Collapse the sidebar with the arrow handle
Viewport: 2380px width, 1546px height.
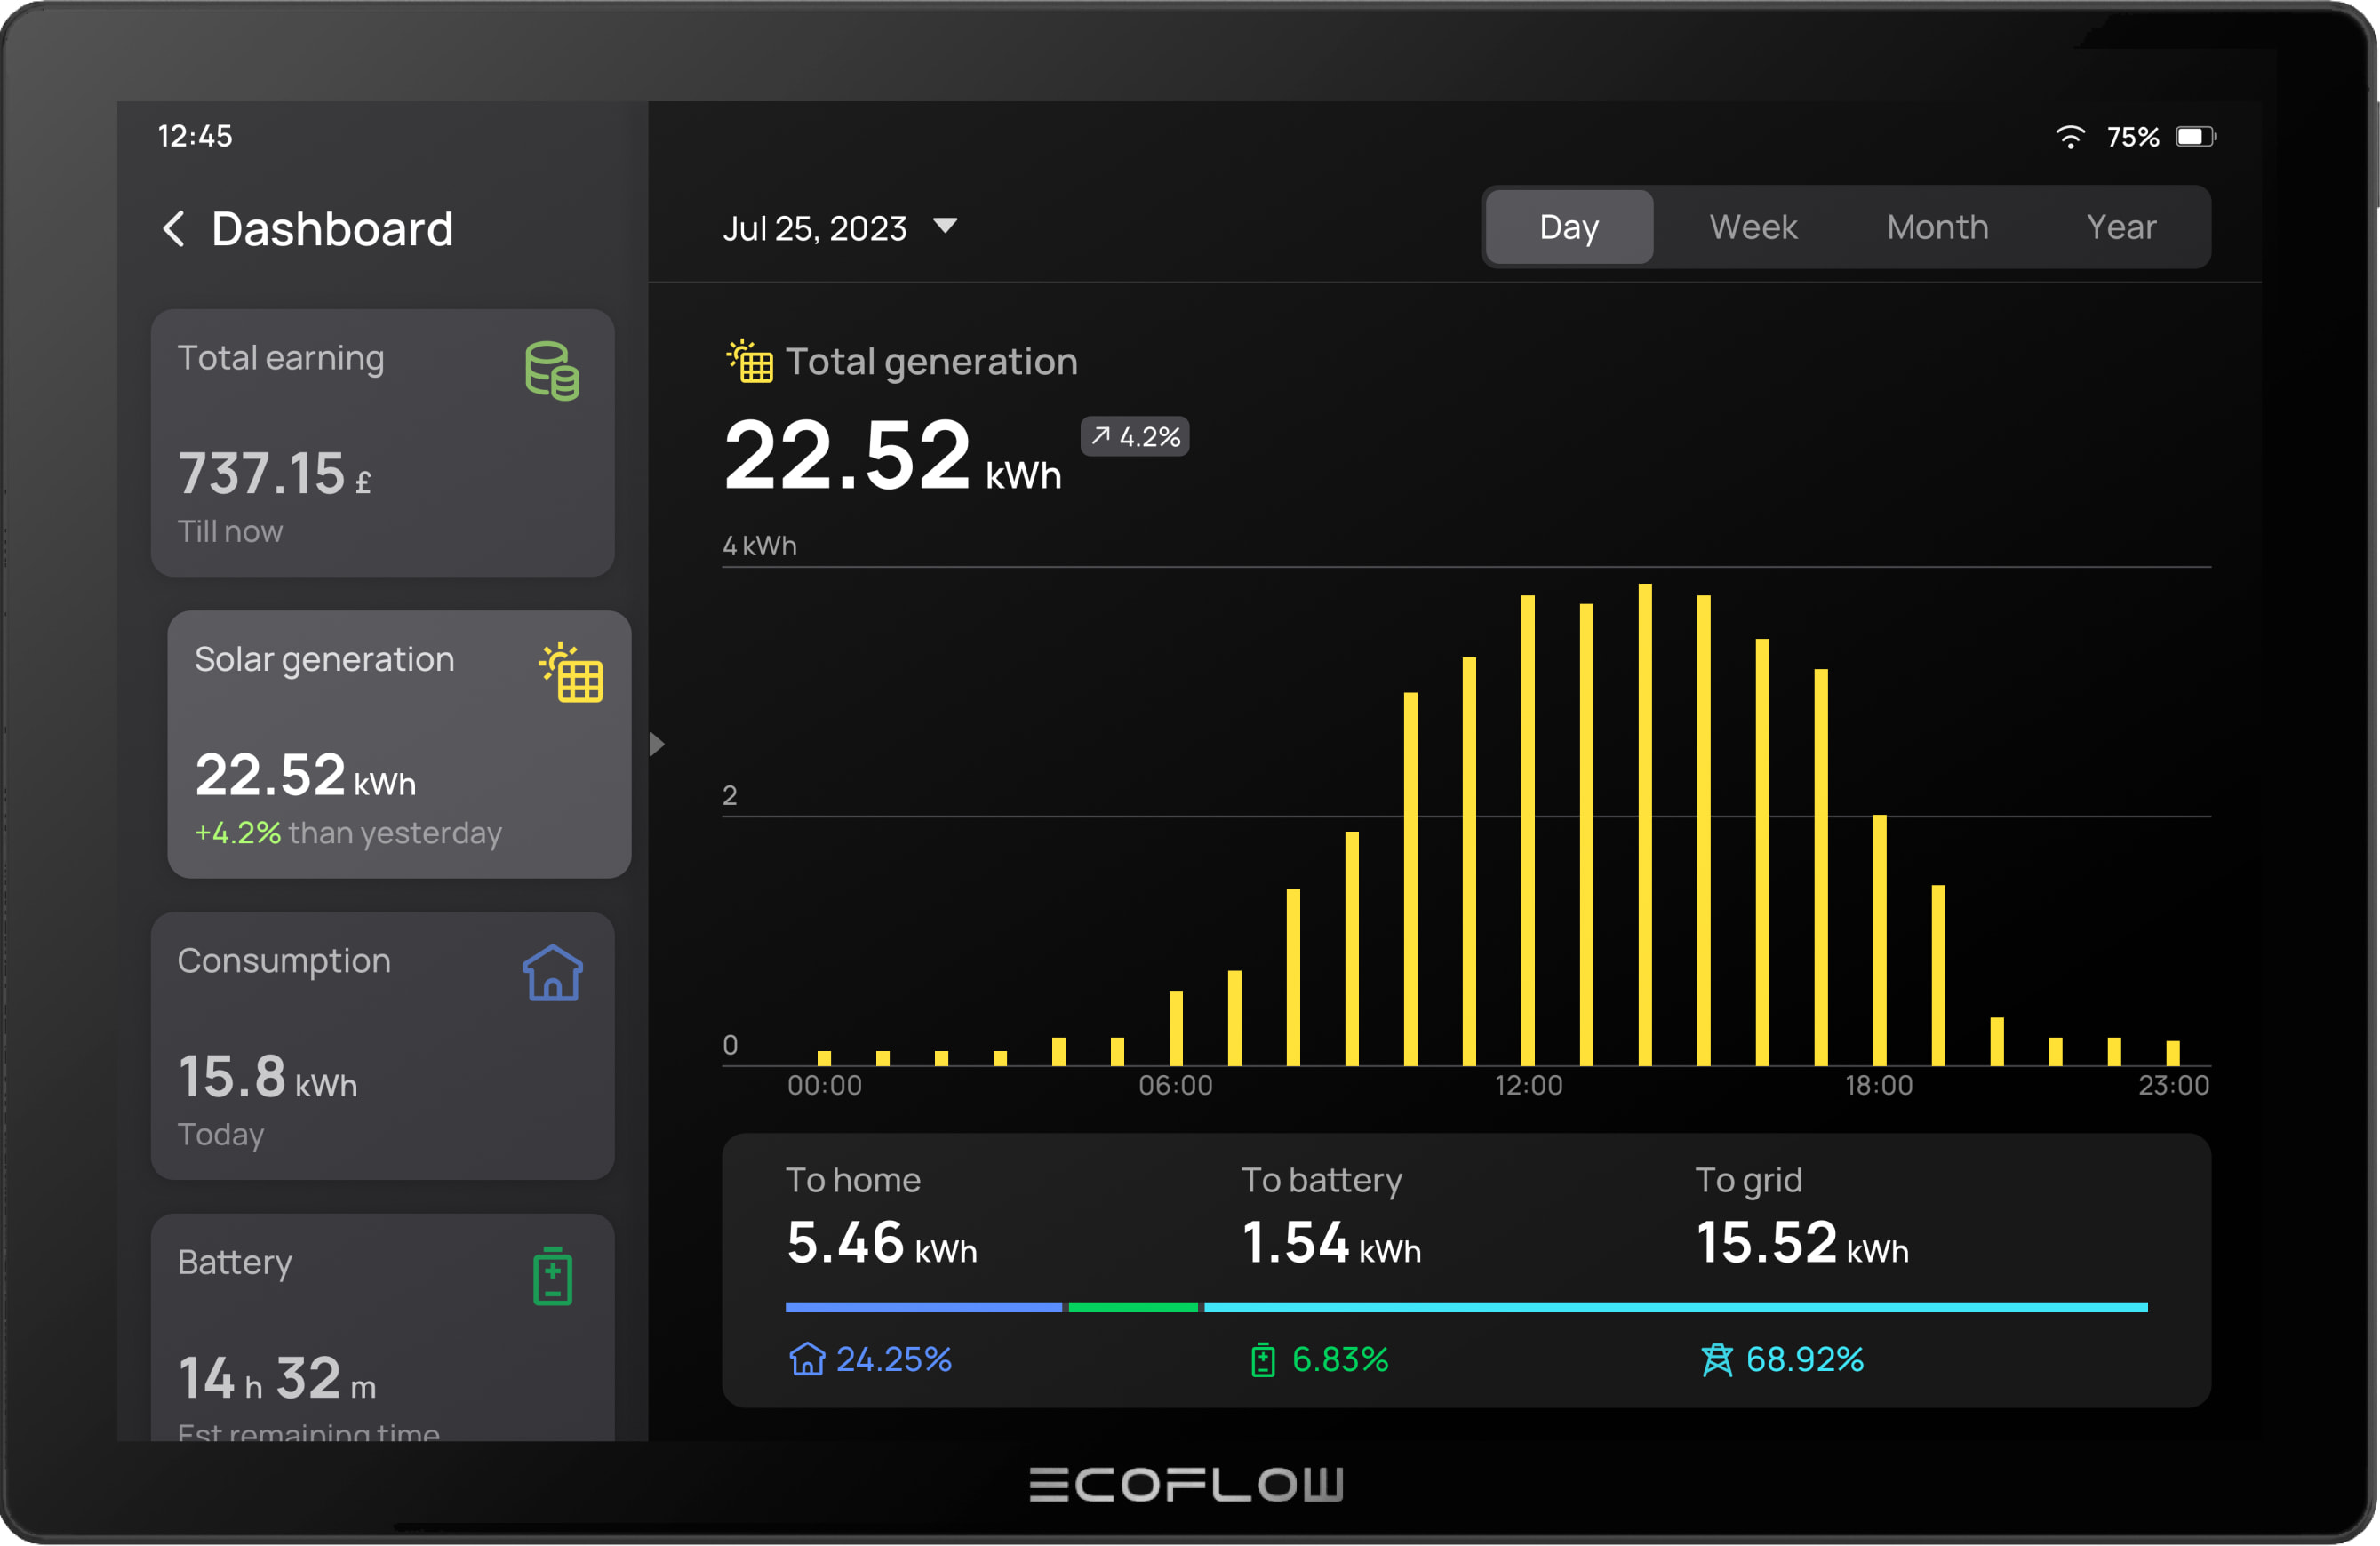(x=655, y=744)
